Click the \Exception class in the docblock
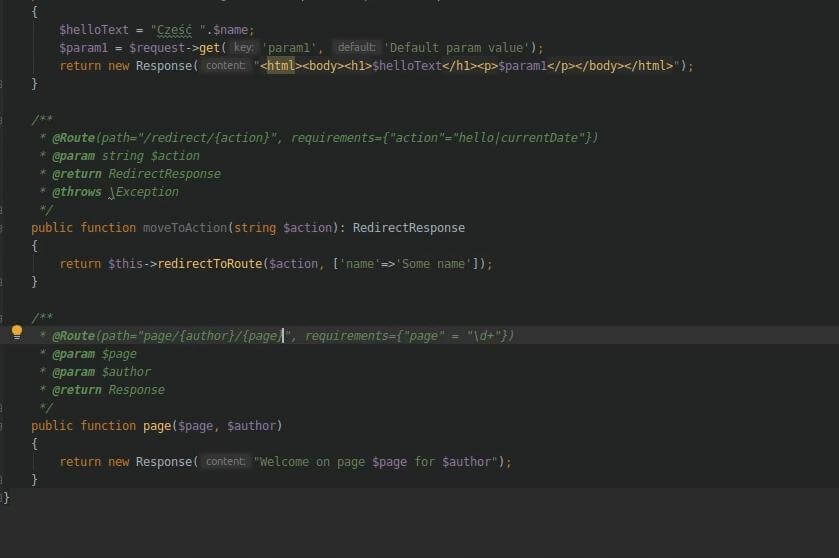The height and width of the screenshot is (558, 839). [x=143, y=192]
